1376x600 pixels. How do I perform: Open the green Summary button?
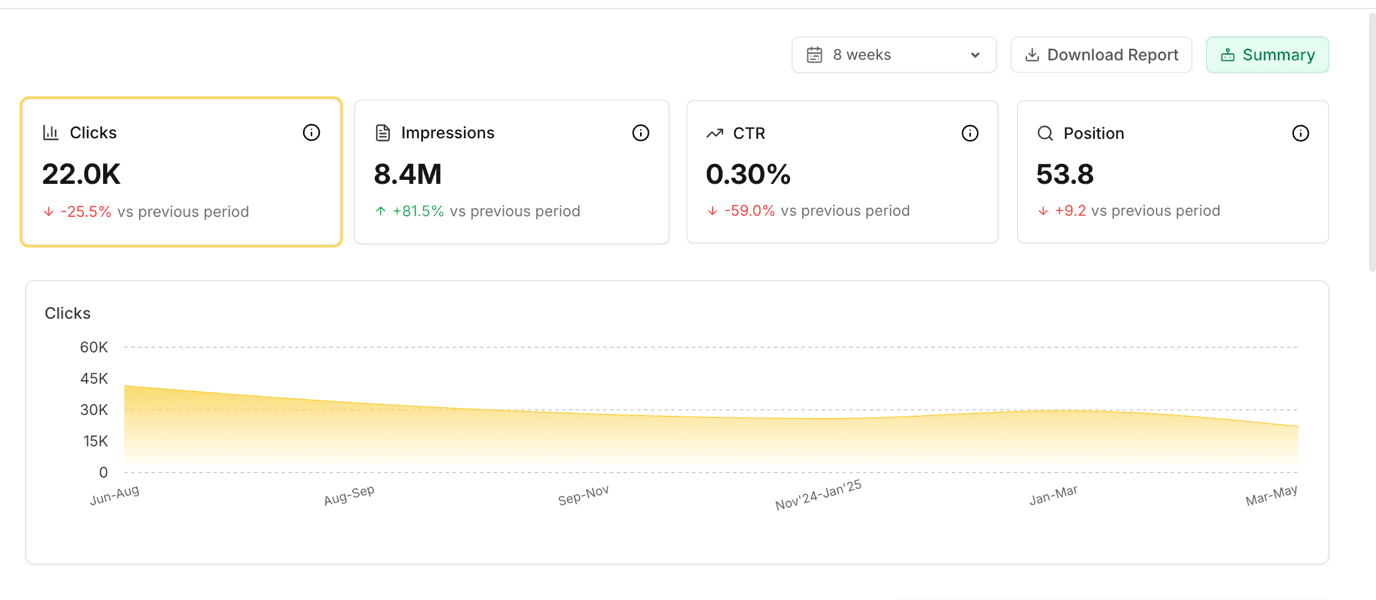tap(1267, 55)
